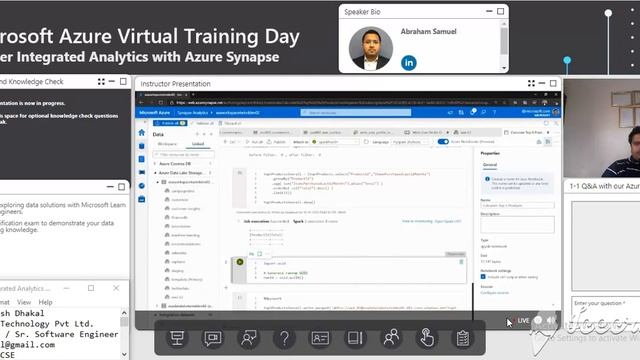Open the Develop hub document icon

coord(142,159)
